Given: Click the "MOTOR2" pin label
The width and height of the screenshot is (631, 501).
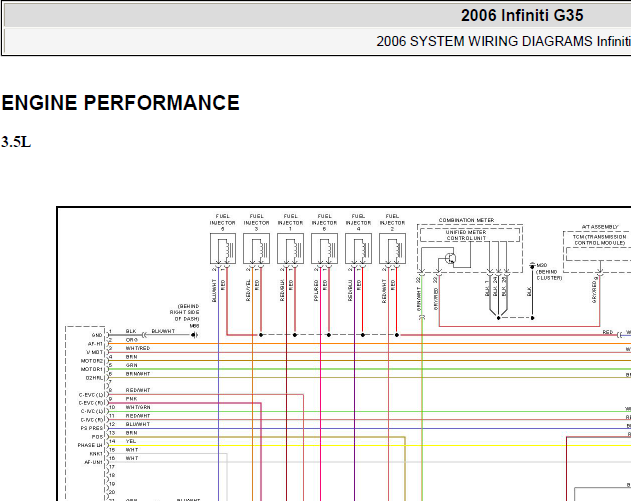Looking at the screenshot, I should coord(92,361).
